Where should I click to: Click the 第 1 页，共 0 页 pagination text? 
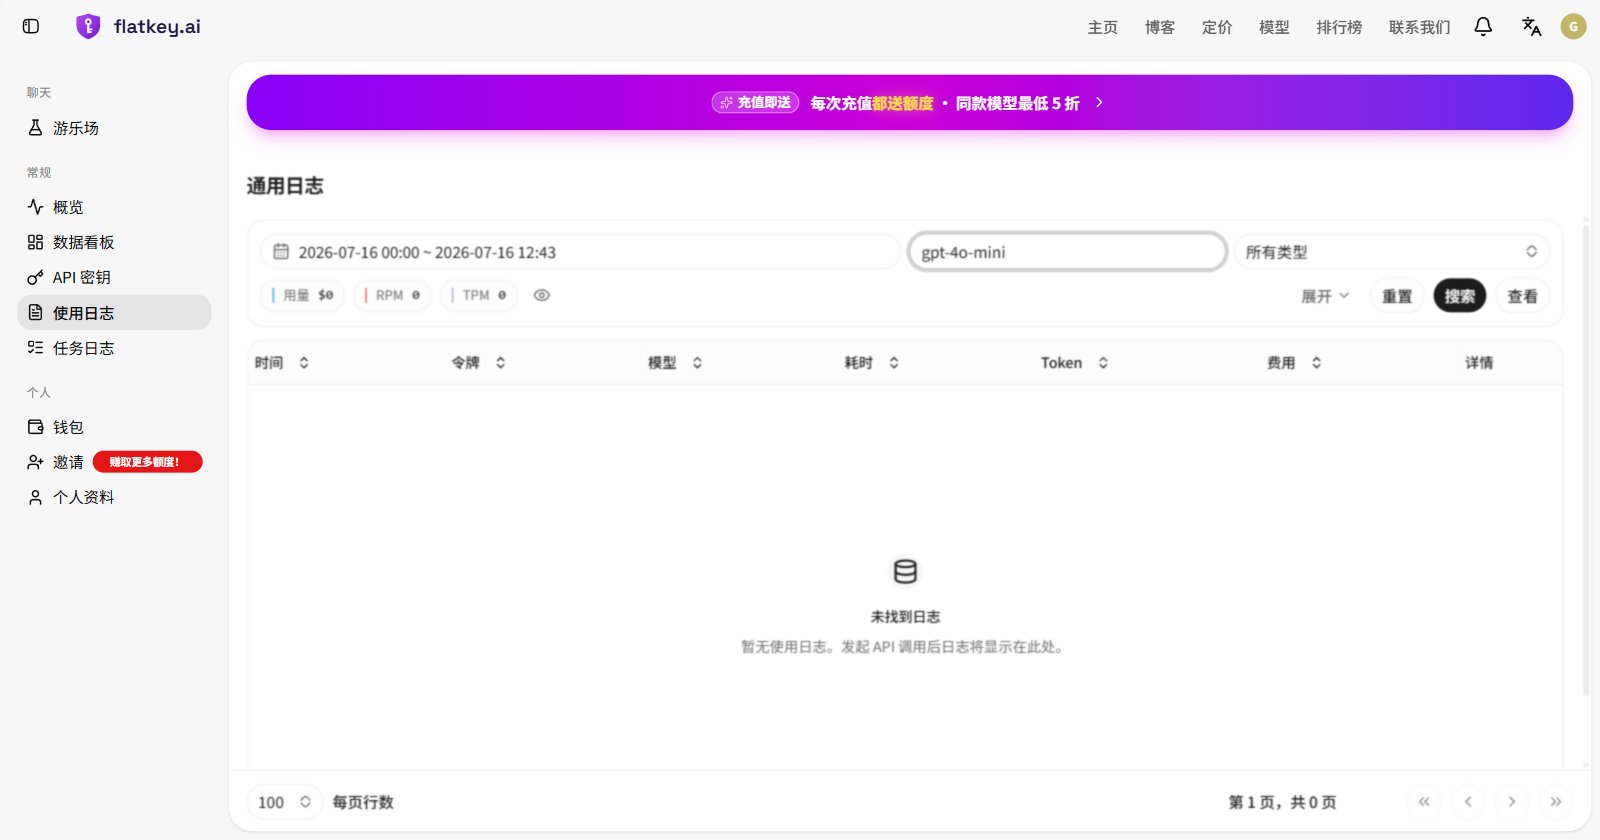coord(1282,802)
